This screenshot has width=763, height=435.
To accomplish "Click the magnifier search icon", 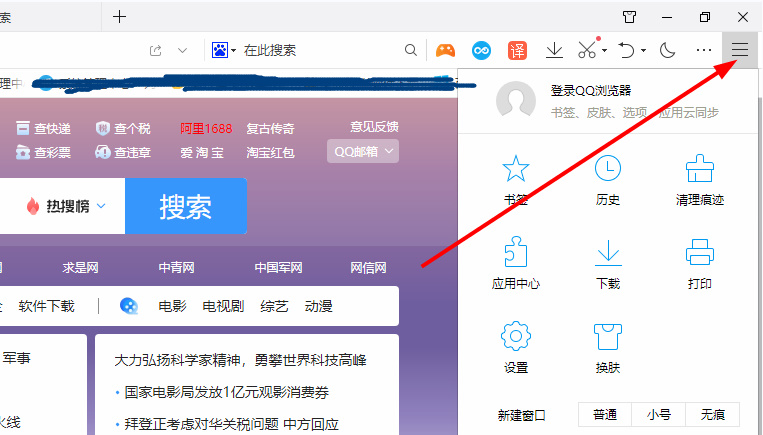I will (411, 50).
